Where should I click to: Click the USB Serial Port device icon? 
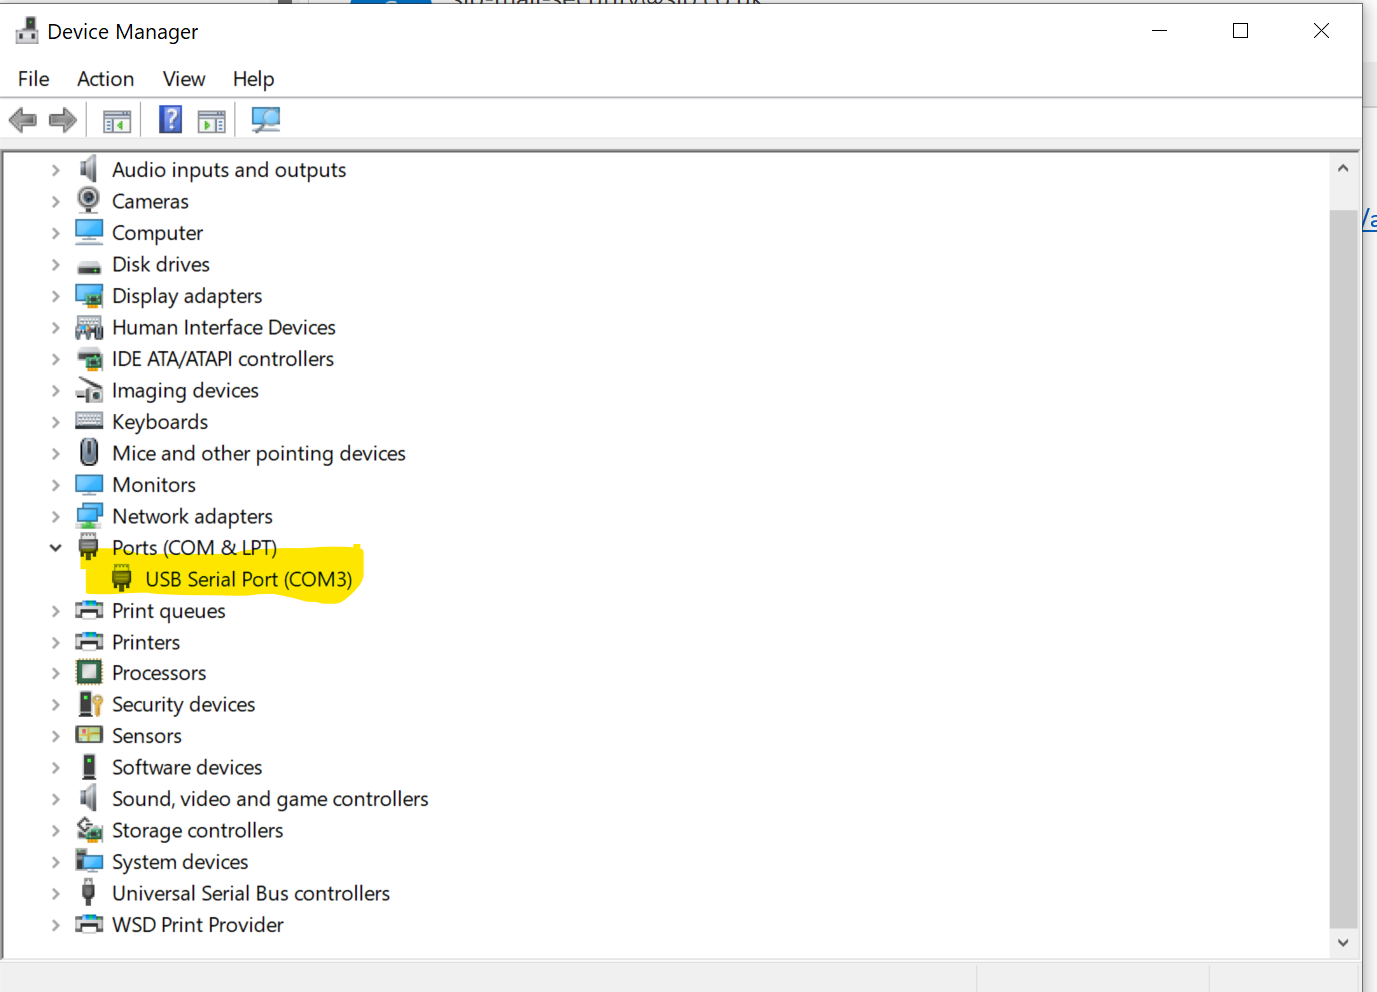tap(121, 578)
